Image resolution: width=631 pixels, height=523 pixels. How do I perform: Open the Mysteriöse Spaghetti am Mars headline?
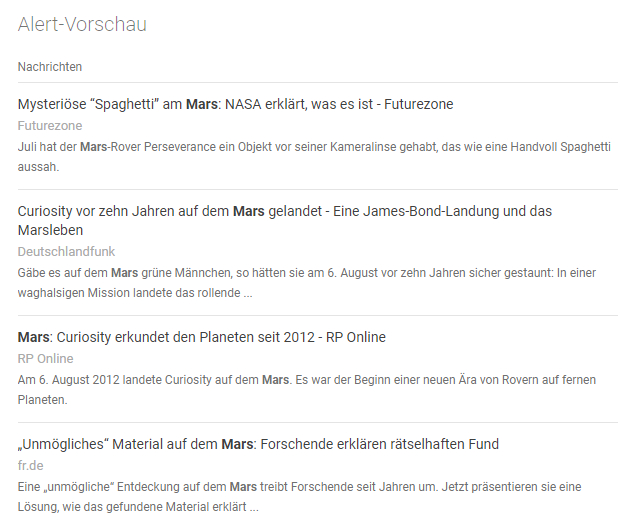[235, 104]
